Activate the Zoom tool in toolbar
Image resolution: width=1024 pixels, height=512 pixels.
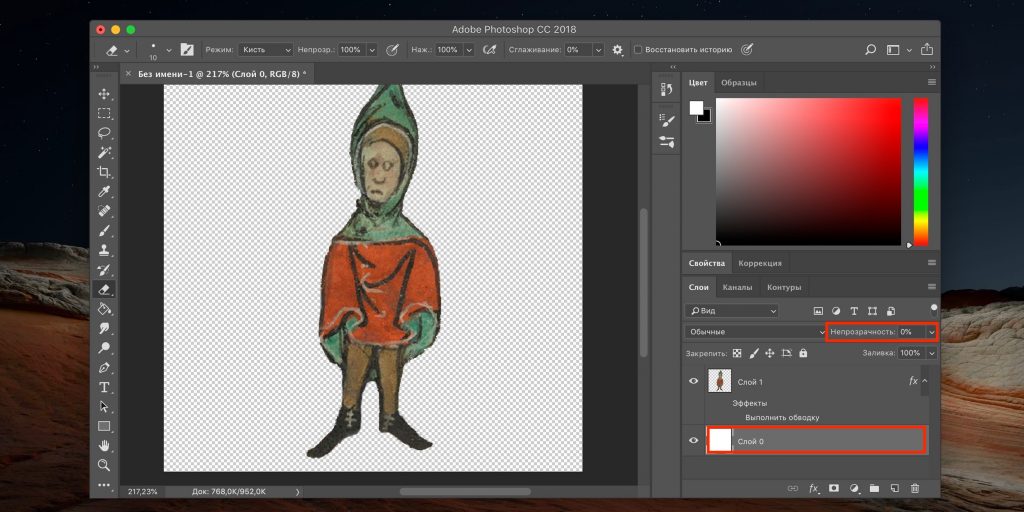pos(104,465)
